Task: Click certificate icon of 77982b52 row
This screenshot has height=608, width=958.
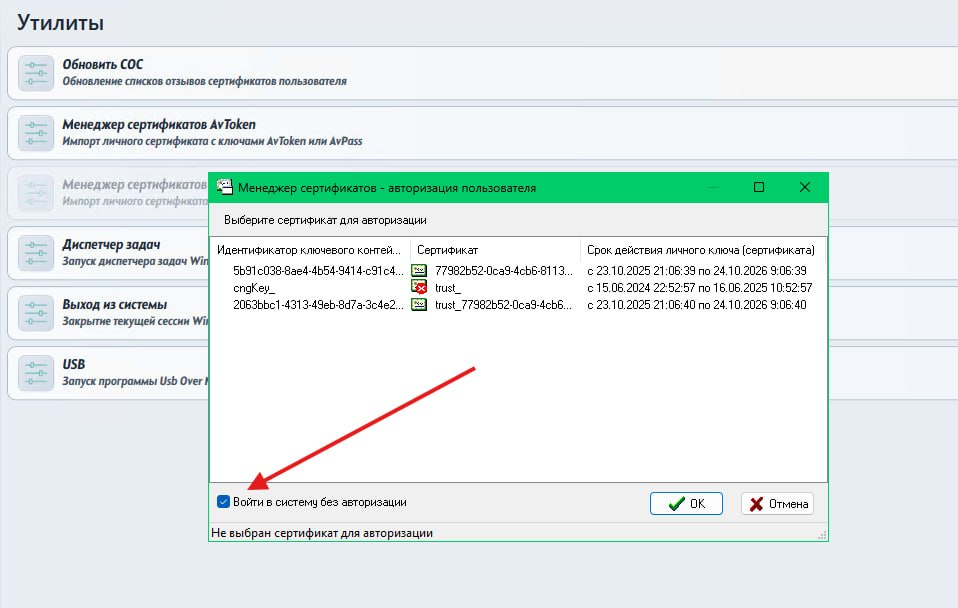Action: tap(420, 271)
